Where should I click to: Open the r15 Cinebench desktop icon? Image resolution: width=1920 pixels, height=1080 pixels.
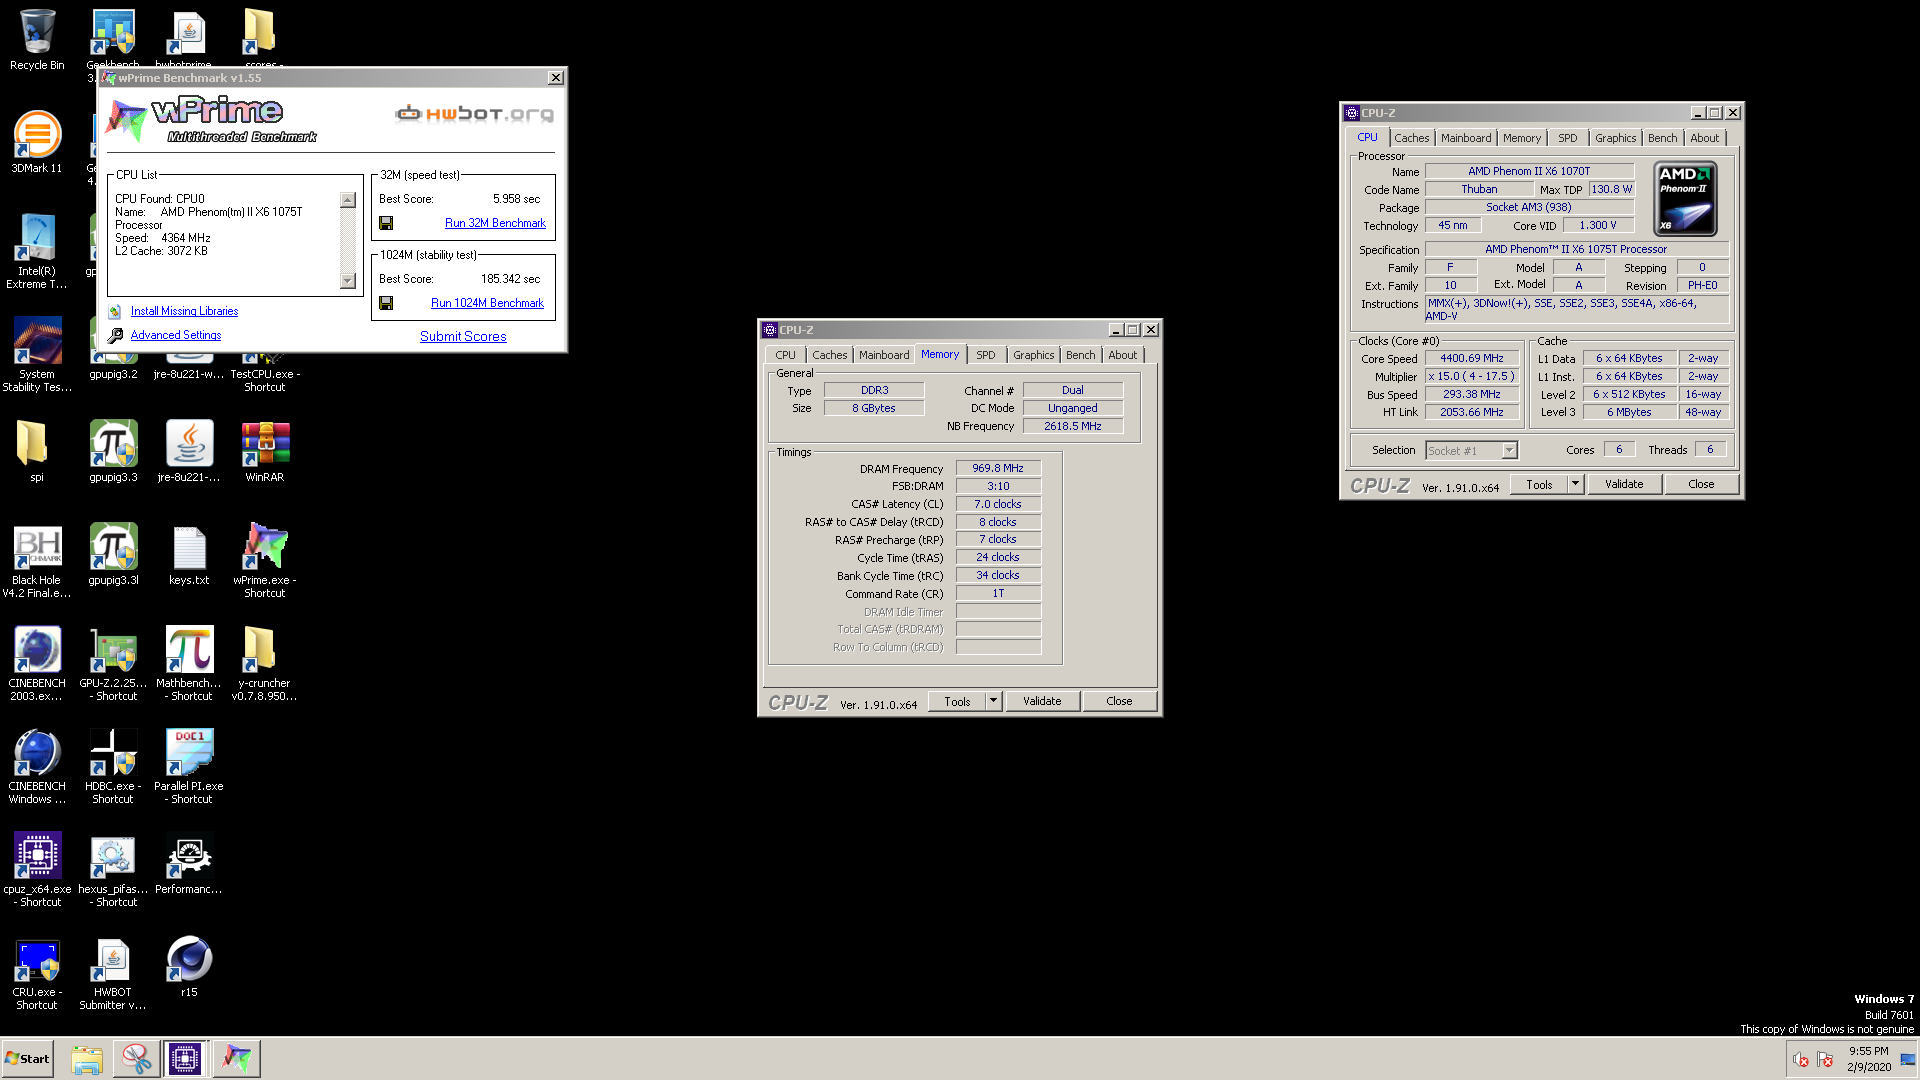pyautogui.click(x=189, y=965)
